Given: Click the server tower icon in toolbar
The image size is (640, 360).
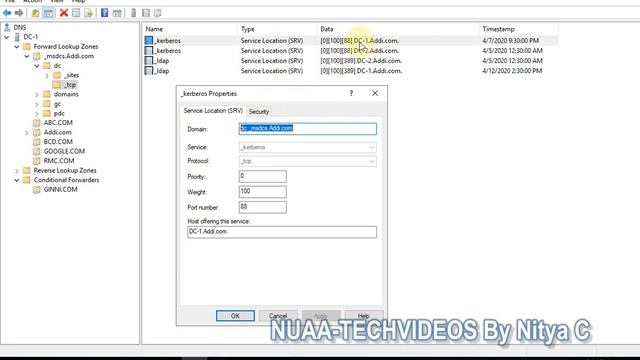Looking at the screenshot, I should 133,13.
